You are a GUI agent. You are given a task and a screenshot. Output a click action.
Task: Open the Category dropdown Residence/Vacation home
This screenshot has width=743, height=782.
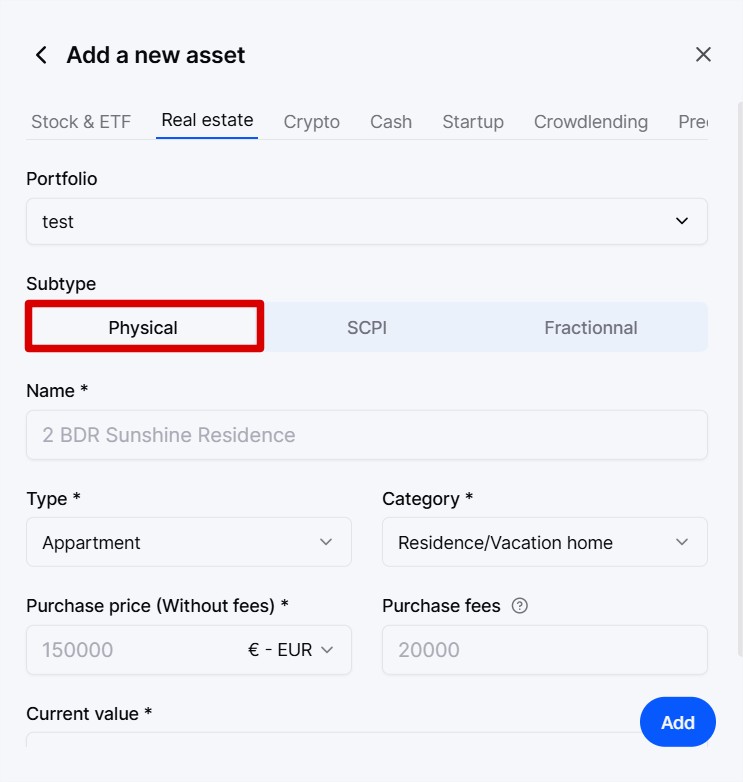(x=545, y=542)
